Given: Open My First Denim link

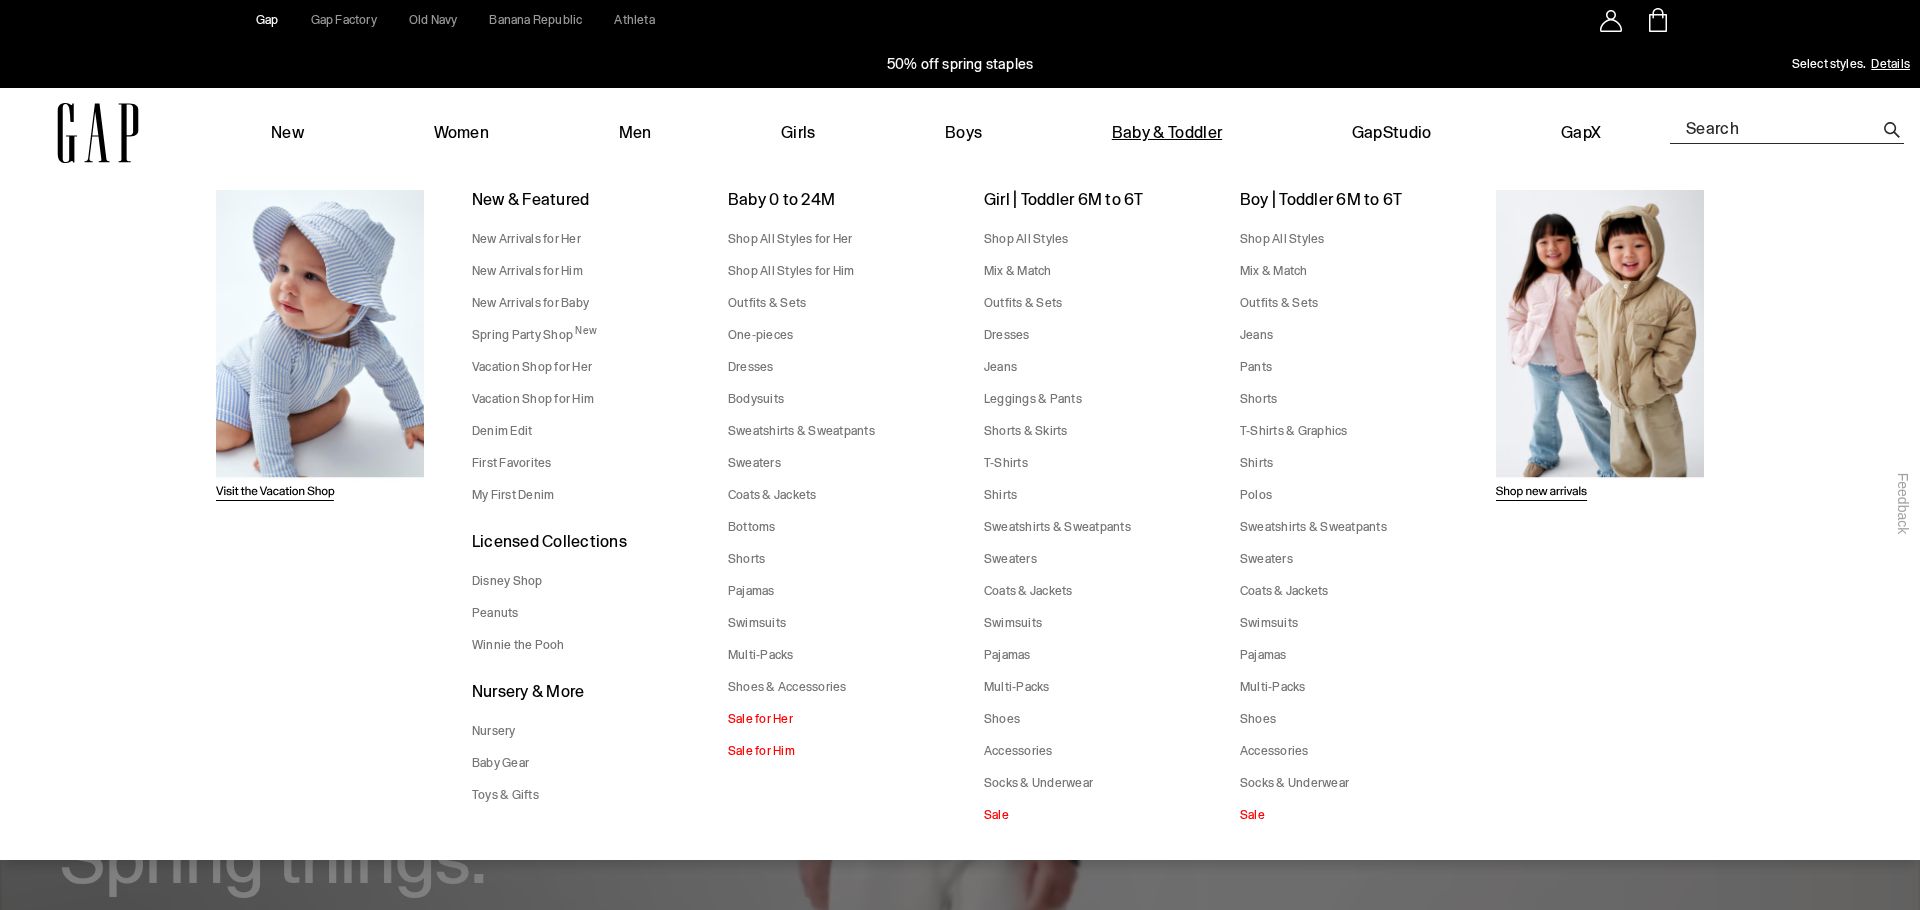Looking at the screenshot, I should click(513, 495).
